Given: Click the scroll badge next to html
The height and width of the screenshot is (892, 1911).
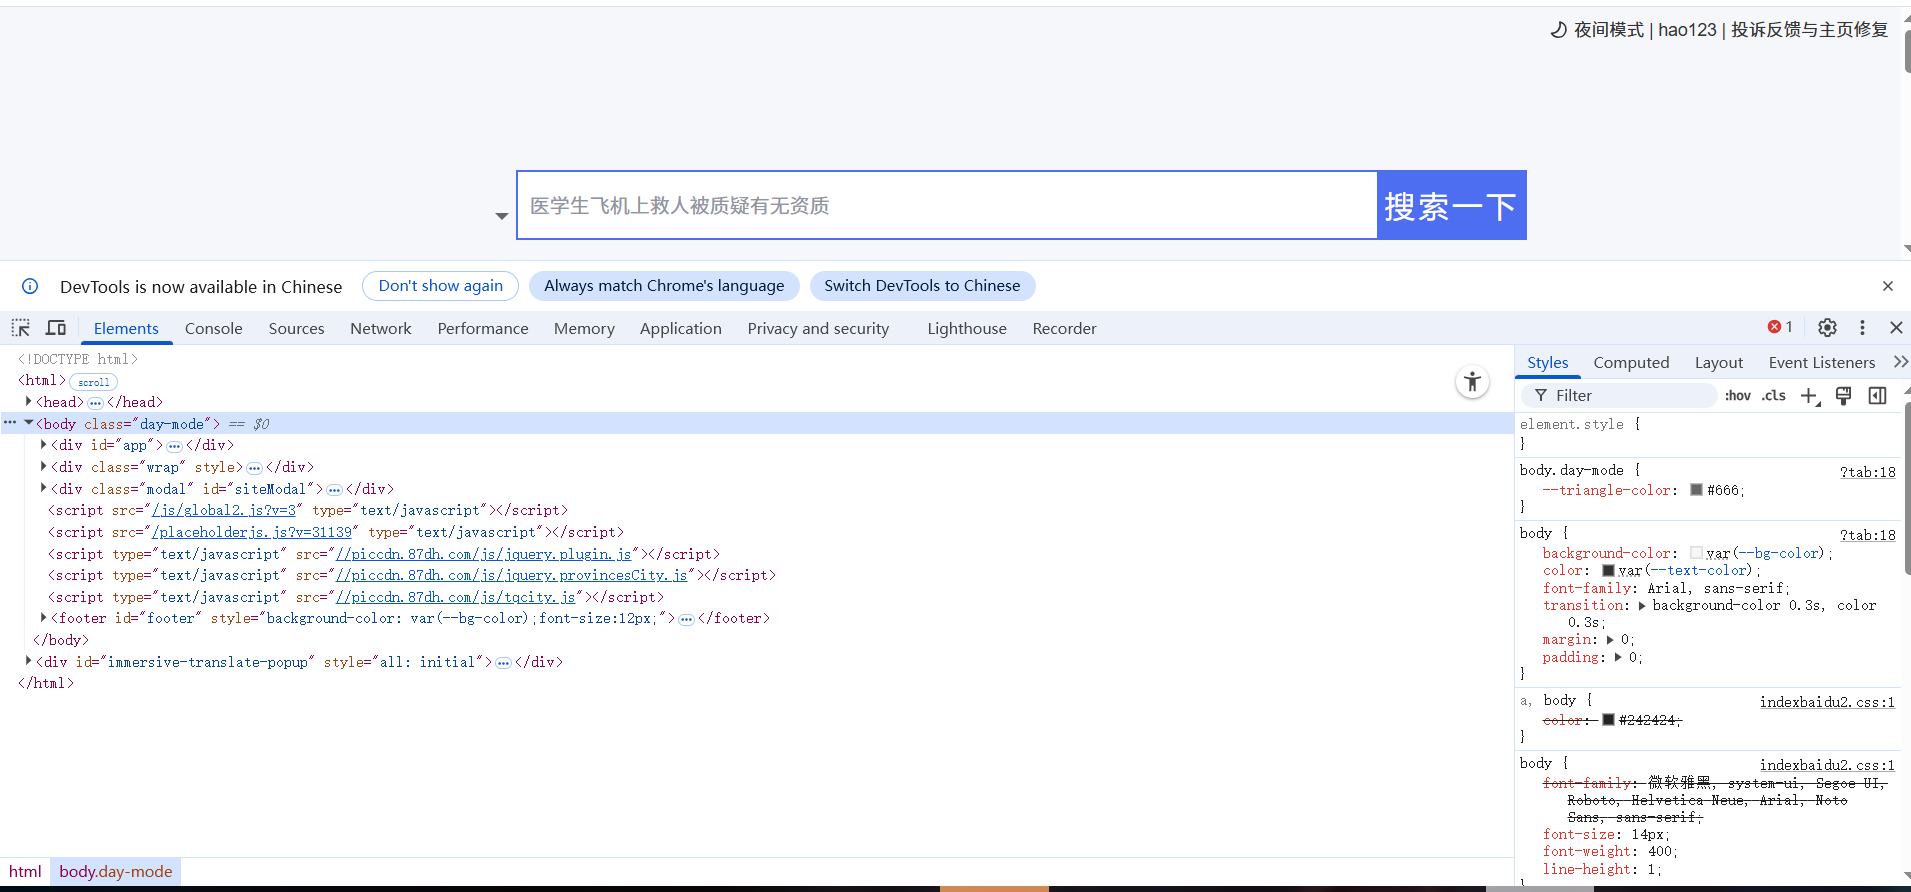Looking at the screenshot, I should click(x=94, y=382).
